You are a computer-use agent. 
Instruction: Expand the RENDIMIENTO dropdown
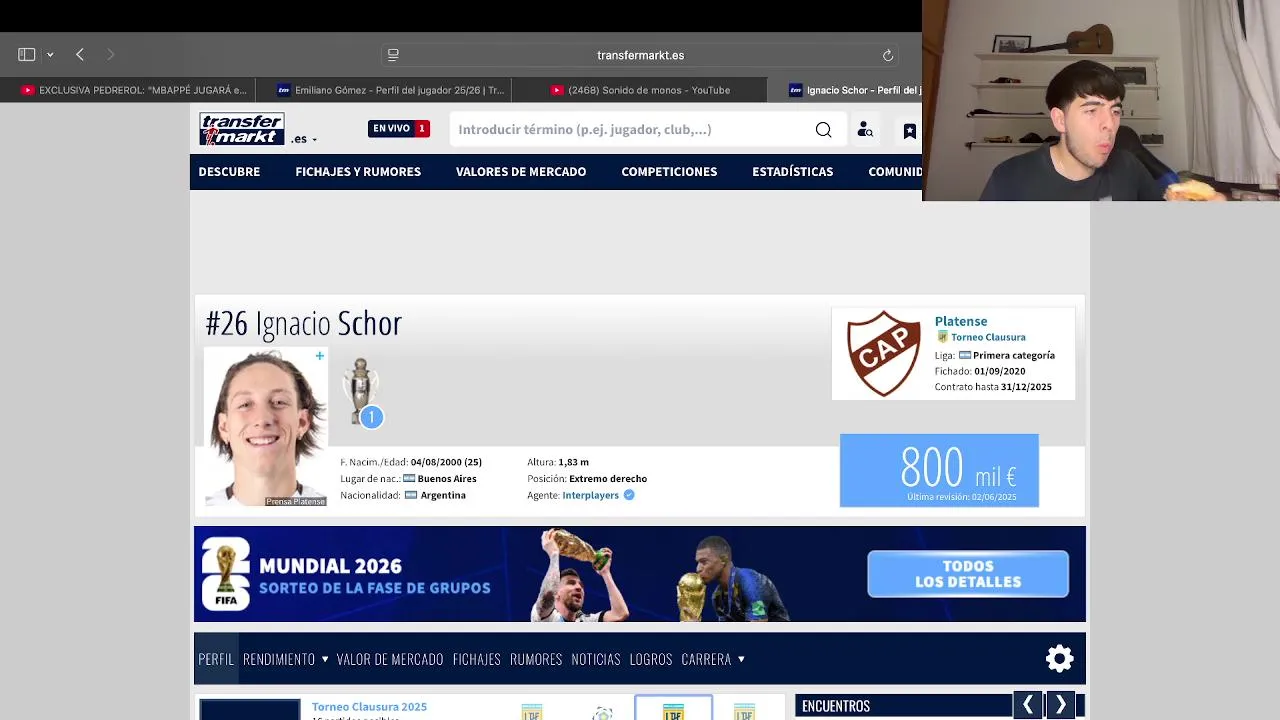[x=286, y=659]
